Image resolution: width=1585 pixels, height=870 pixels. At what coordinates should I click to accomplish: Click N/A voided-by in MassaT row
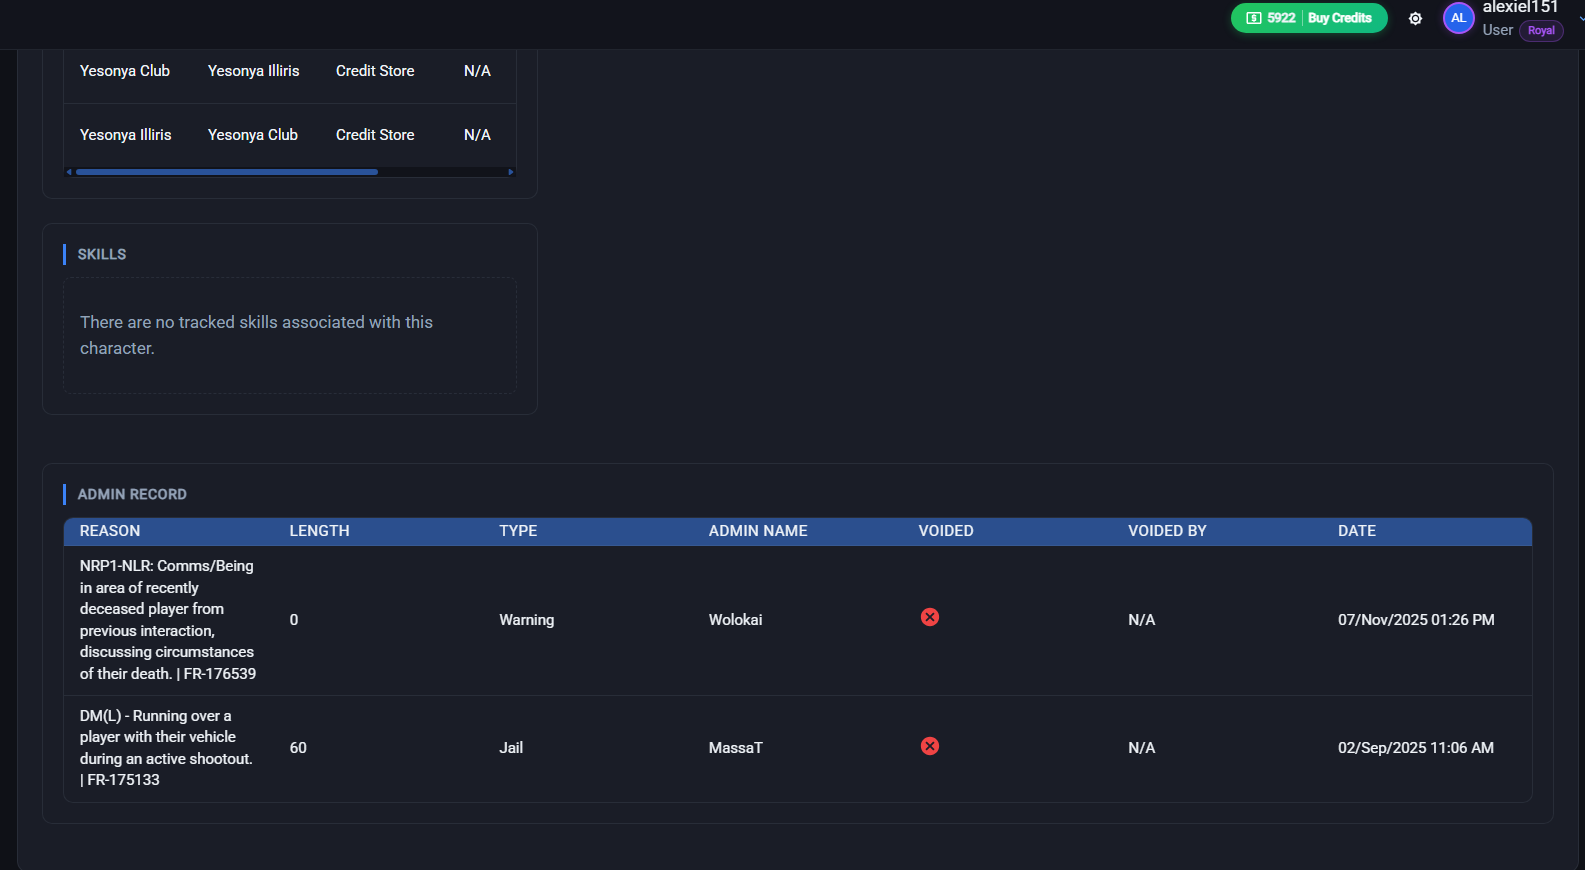click(1141, 748)
